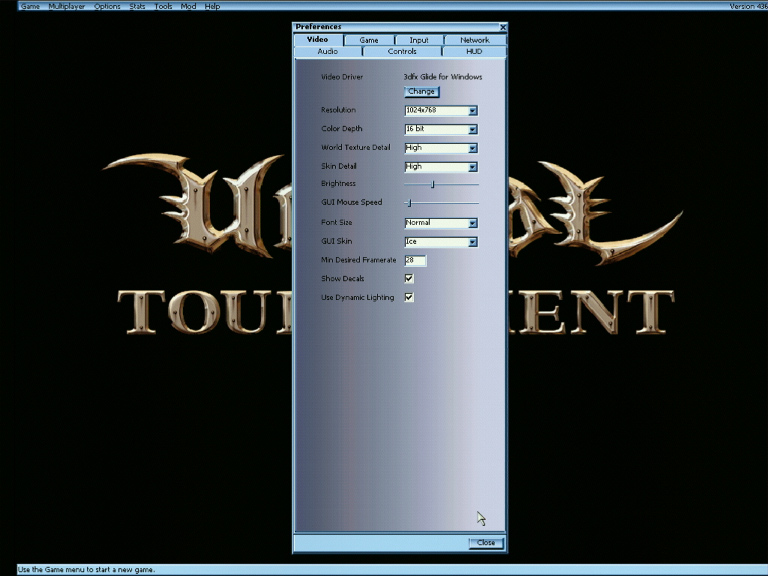Screen dimensions: 768x576
Task: Click the '3dfx Glide for Windows' driver text
Action: tap(443, 77)
